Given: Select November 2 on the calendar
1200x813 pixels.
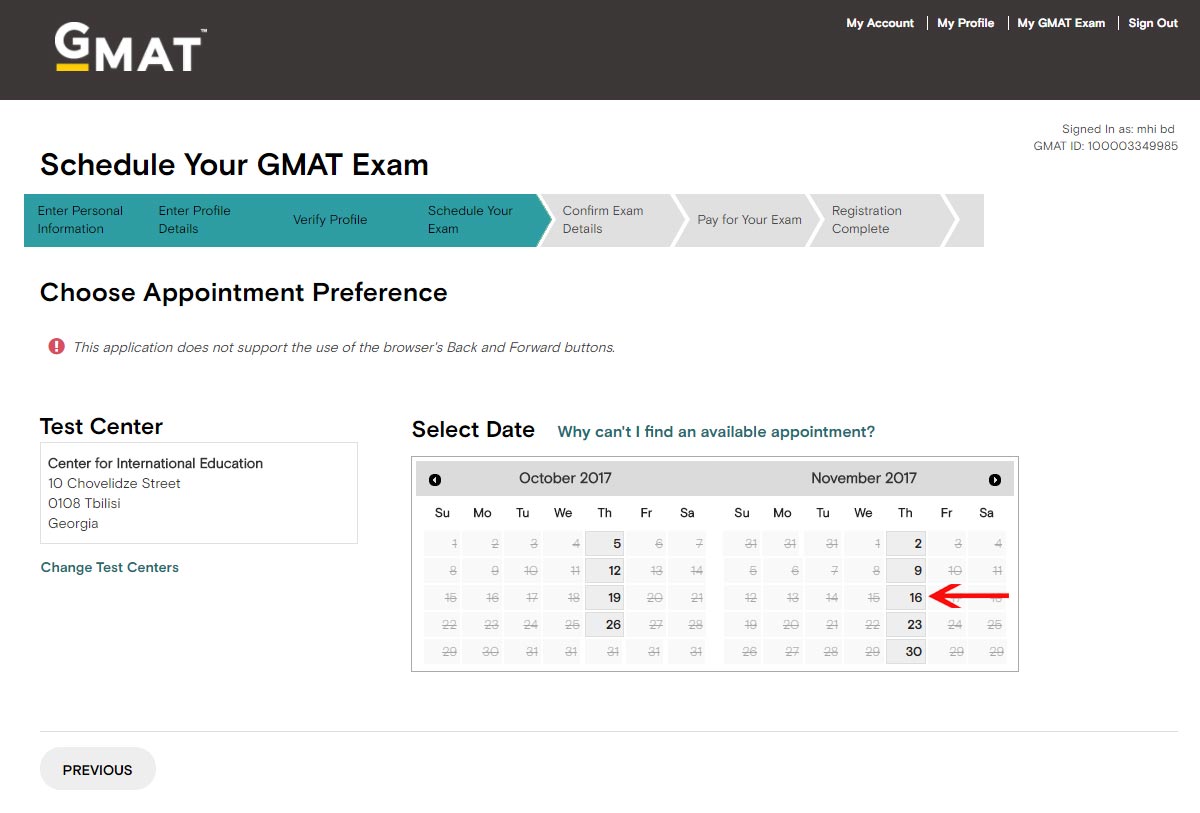Looking at the screenshot, I should click(905, 543).
